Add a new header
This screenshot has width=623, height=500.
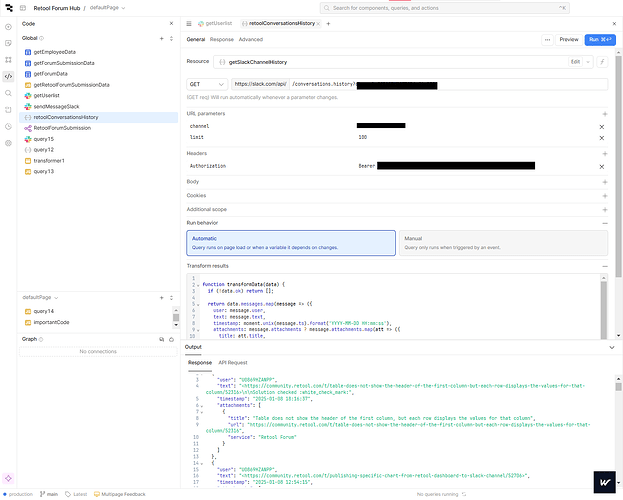coord(605,154)
